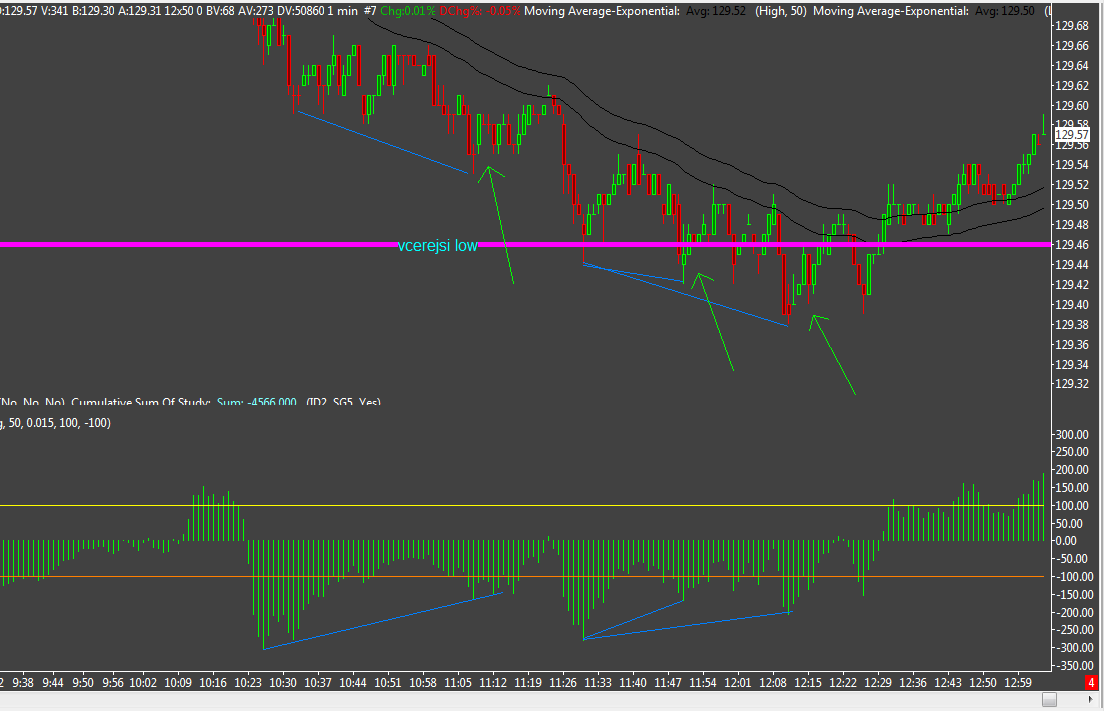1104x711 pixels.
Task: Click the 129.68 price scale label
Action: tap(1072, 26)
